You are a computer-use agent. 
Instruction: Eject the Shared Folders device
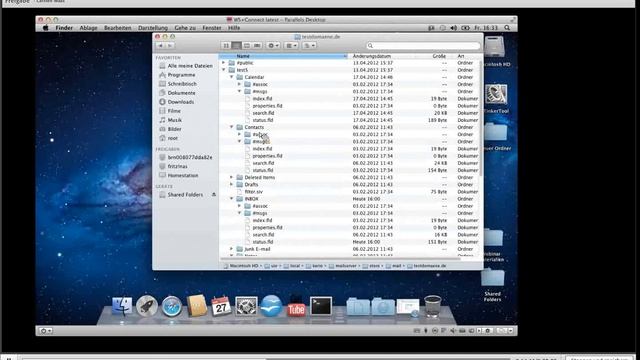tap(213, 195)
